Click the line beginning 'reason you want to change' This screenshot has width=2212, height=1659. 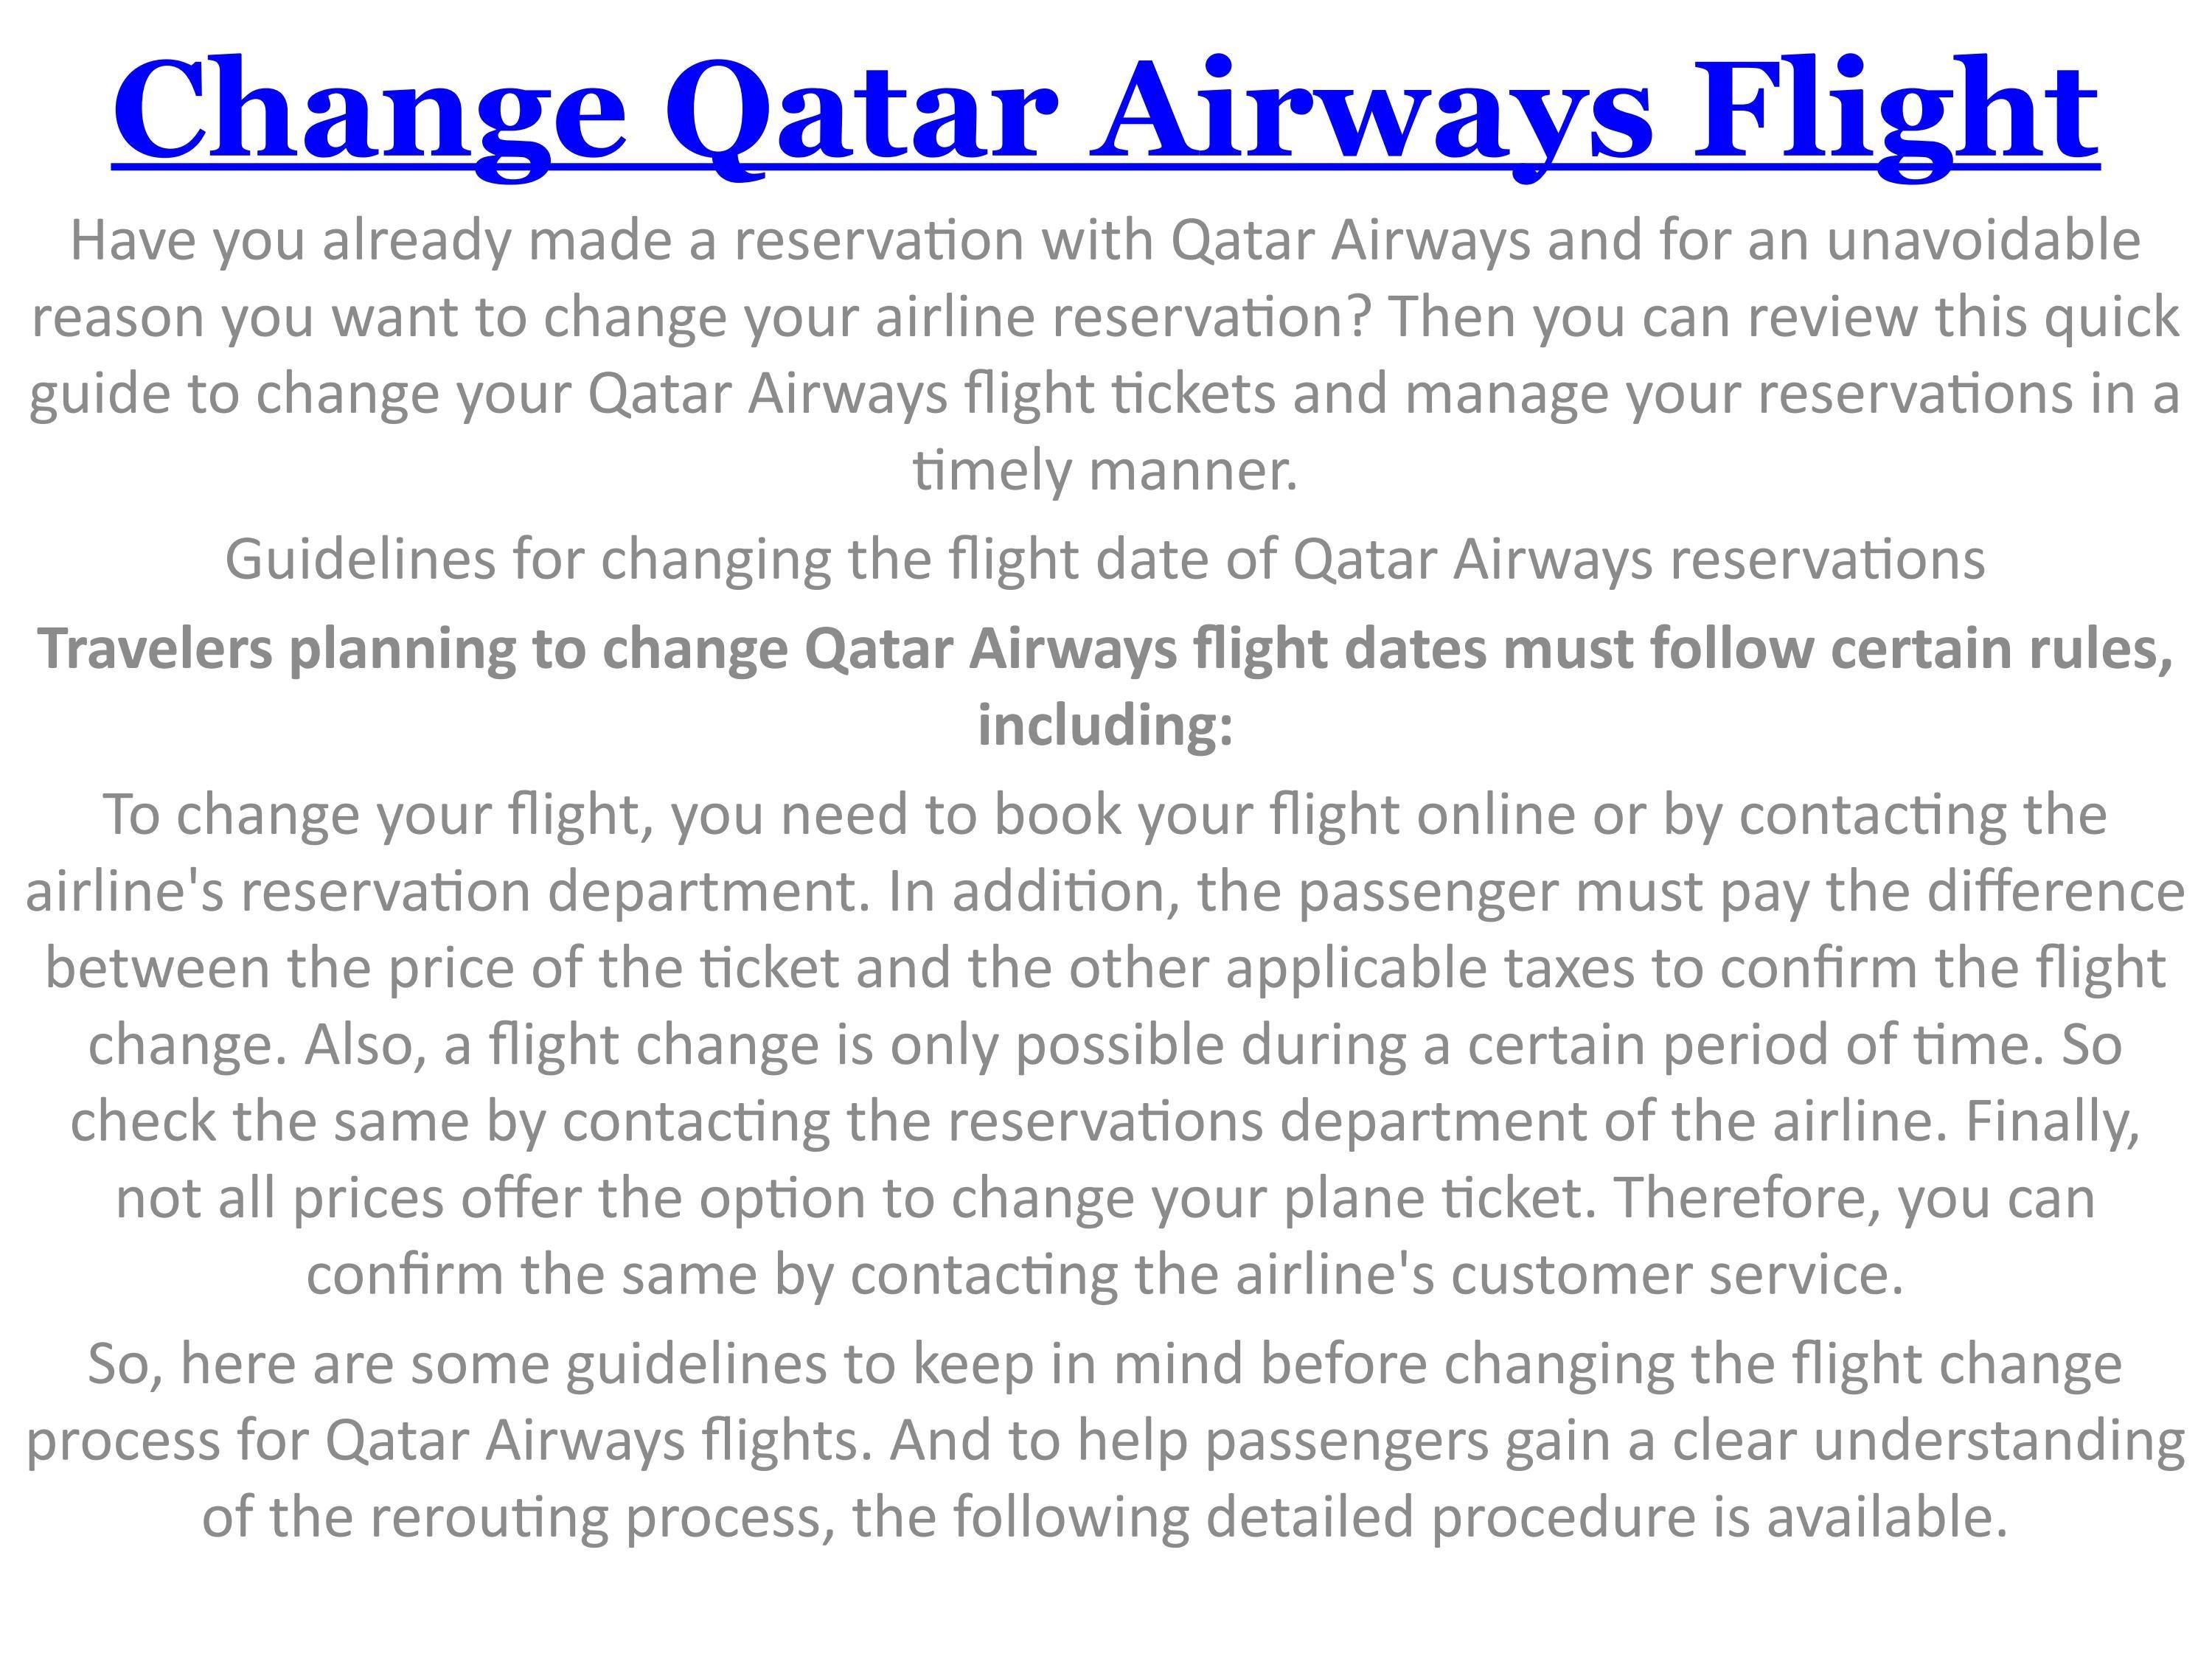(1104, 318)
